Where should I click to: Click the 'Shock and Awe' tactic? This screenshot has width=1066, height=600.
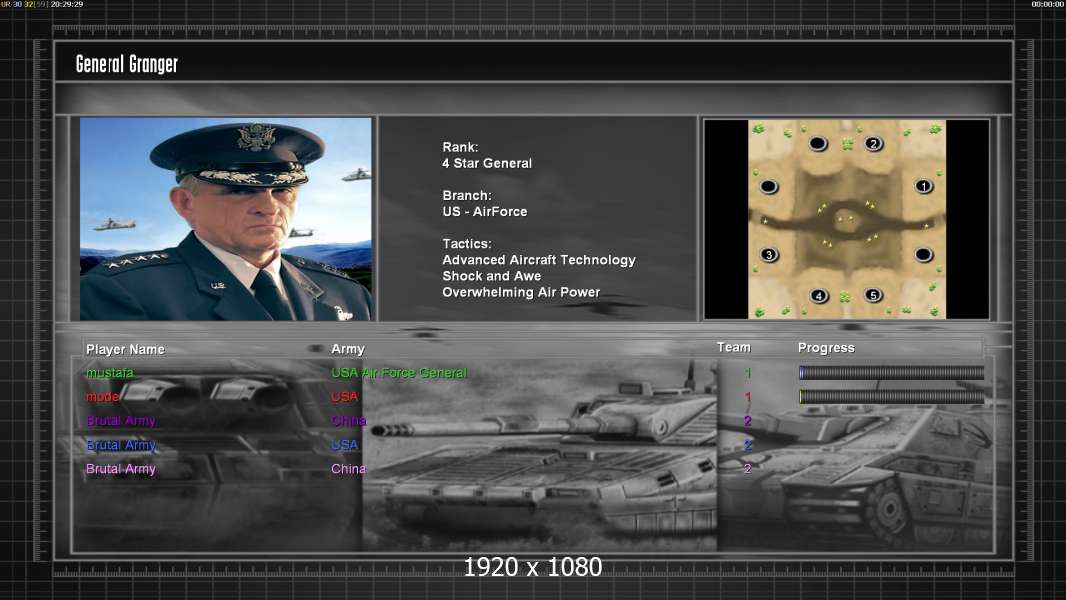(492, 276)
